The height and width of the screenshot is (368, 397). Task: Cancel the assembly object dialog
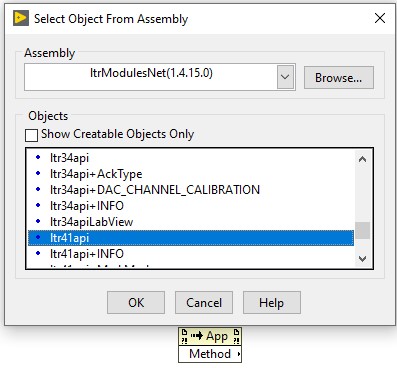coord(204,303)
